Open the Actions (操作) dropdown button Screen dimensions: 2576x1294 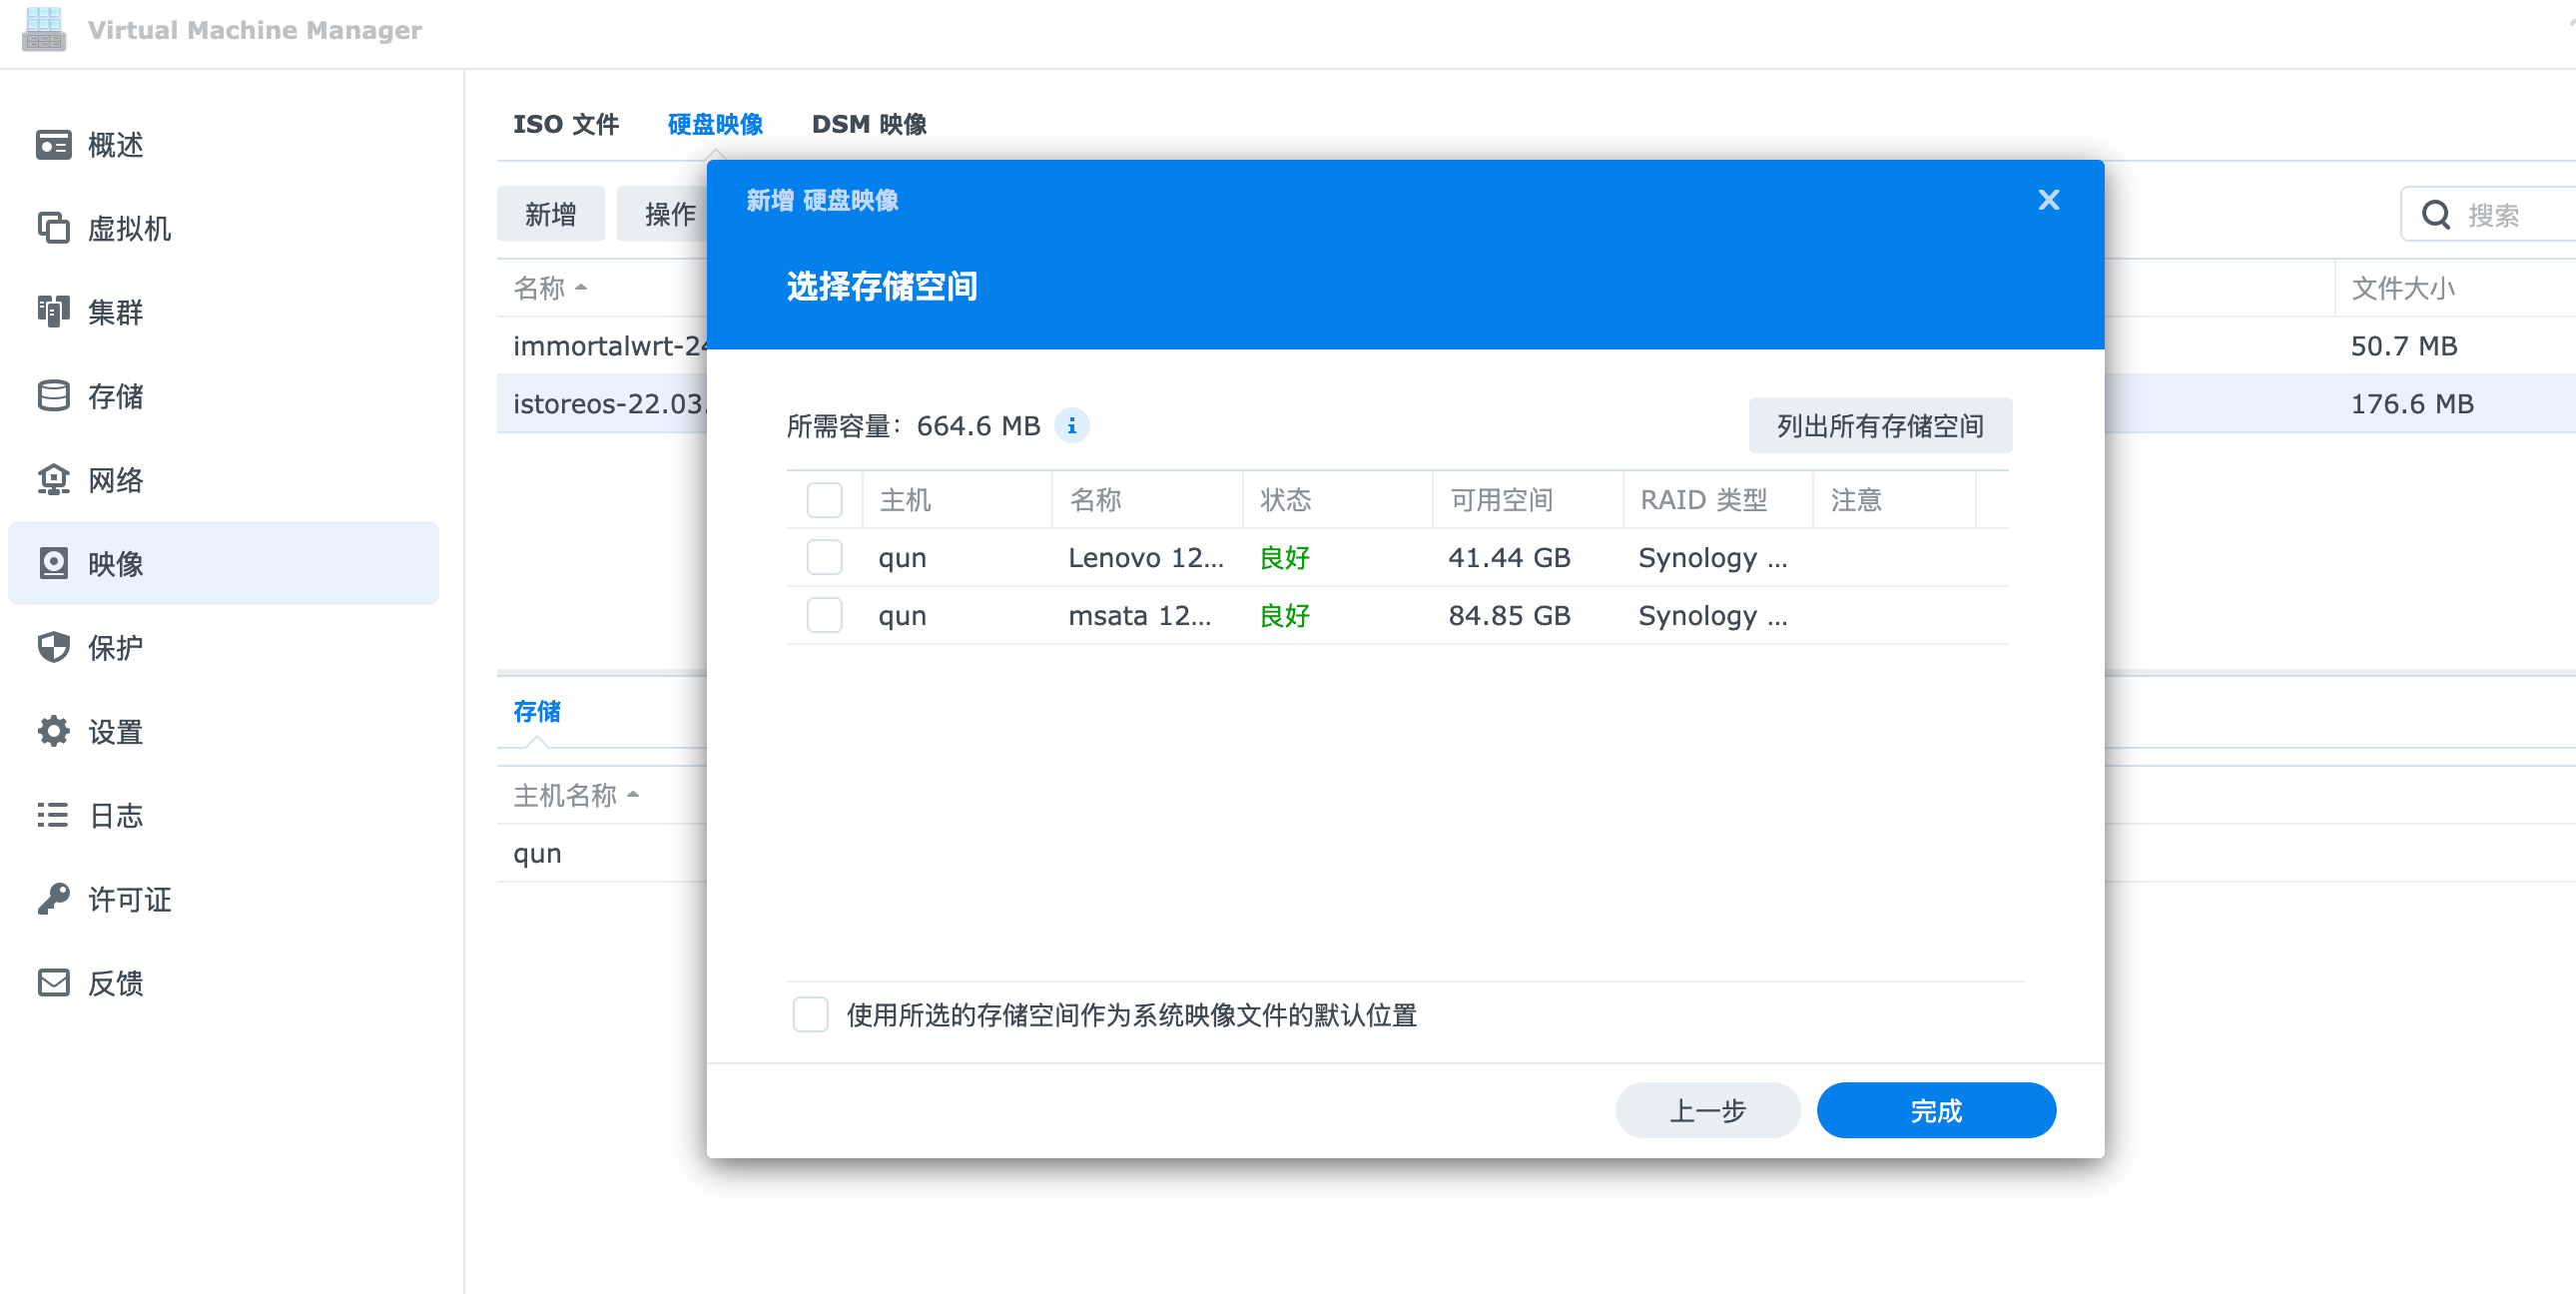point(668,214)
